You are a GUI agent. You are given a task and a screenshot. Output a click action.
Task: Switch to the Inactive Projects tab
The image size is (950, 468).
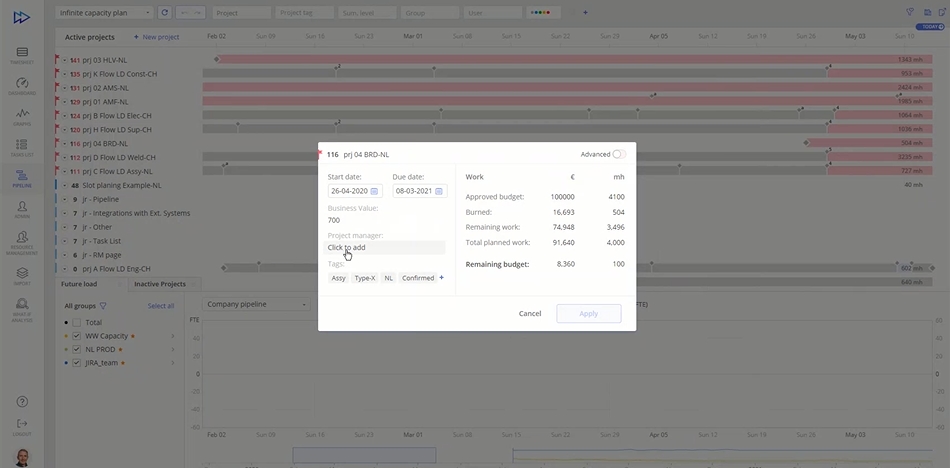[x=160, y=284]
